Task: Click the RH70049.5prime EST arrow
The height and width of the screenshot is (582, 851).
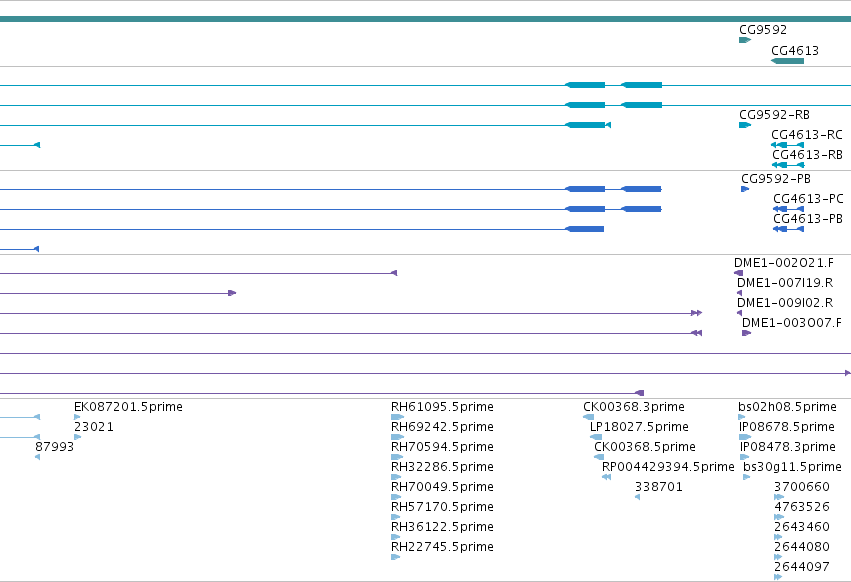Action: coord(396,497)
